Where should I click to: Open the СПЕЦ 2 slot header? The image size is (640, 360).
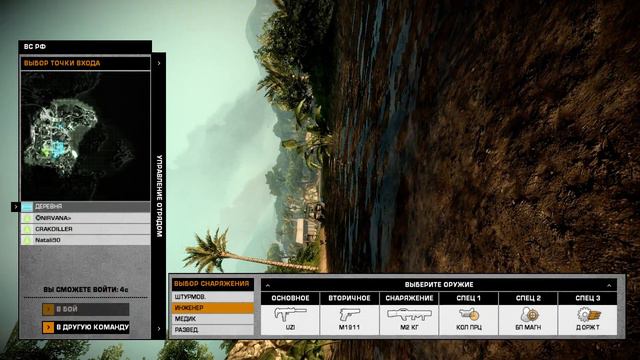tap(528, 298)
